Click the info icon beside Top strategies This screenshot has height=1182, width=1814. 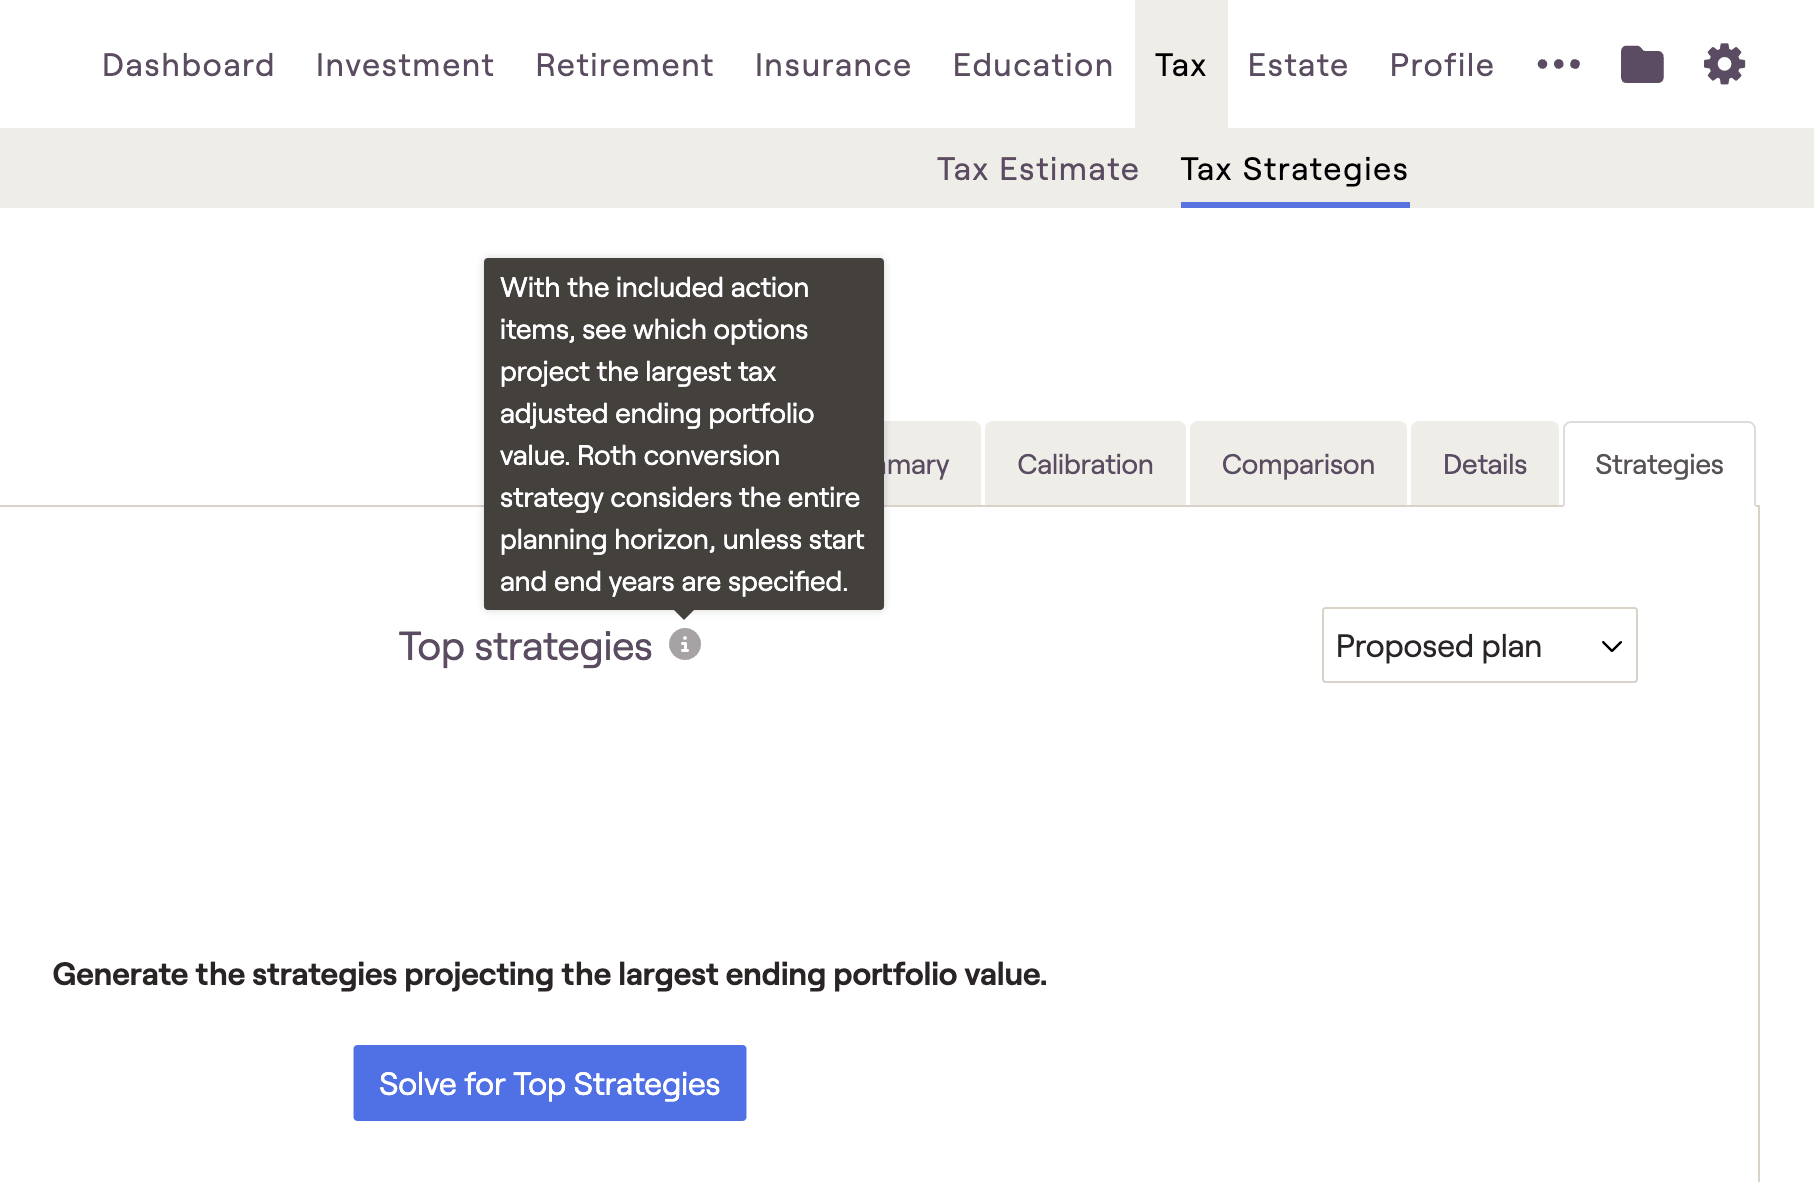[x=684, y=645]
